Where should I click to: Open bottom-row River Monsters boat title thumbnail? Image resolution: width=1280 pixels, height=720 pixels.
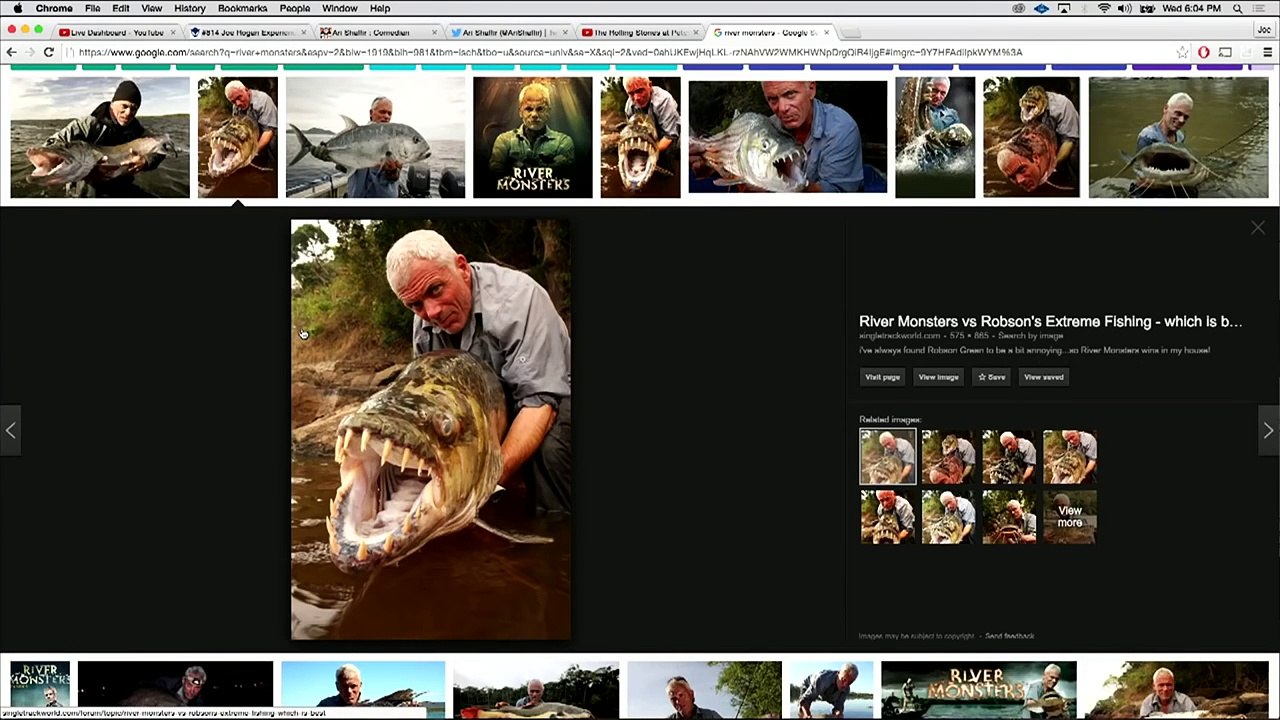[979, 688]
